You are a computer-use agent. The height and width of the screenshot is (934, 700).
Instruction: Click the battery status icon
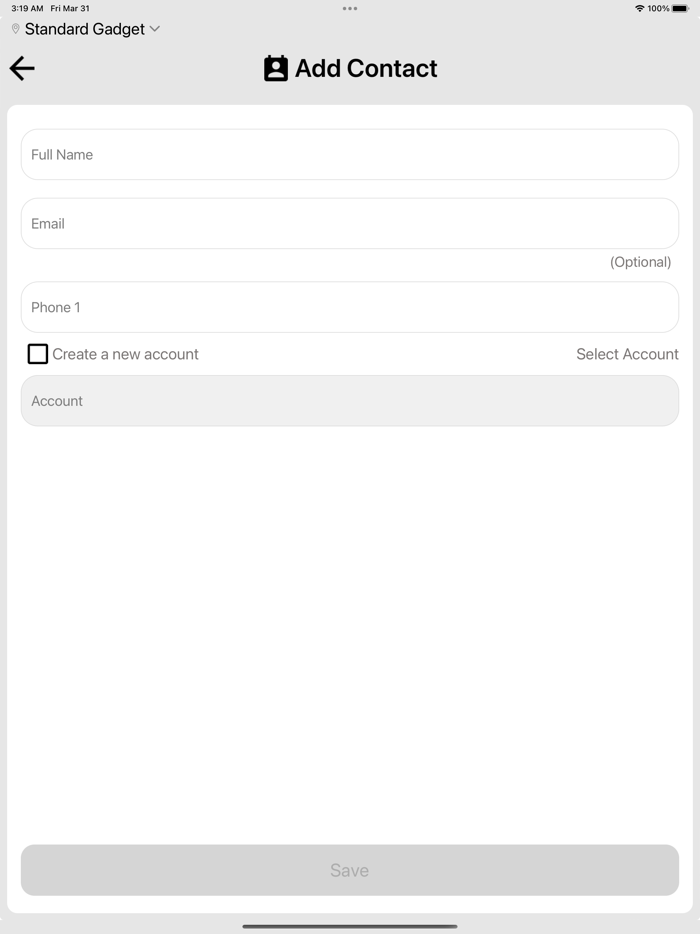(680, 8)
